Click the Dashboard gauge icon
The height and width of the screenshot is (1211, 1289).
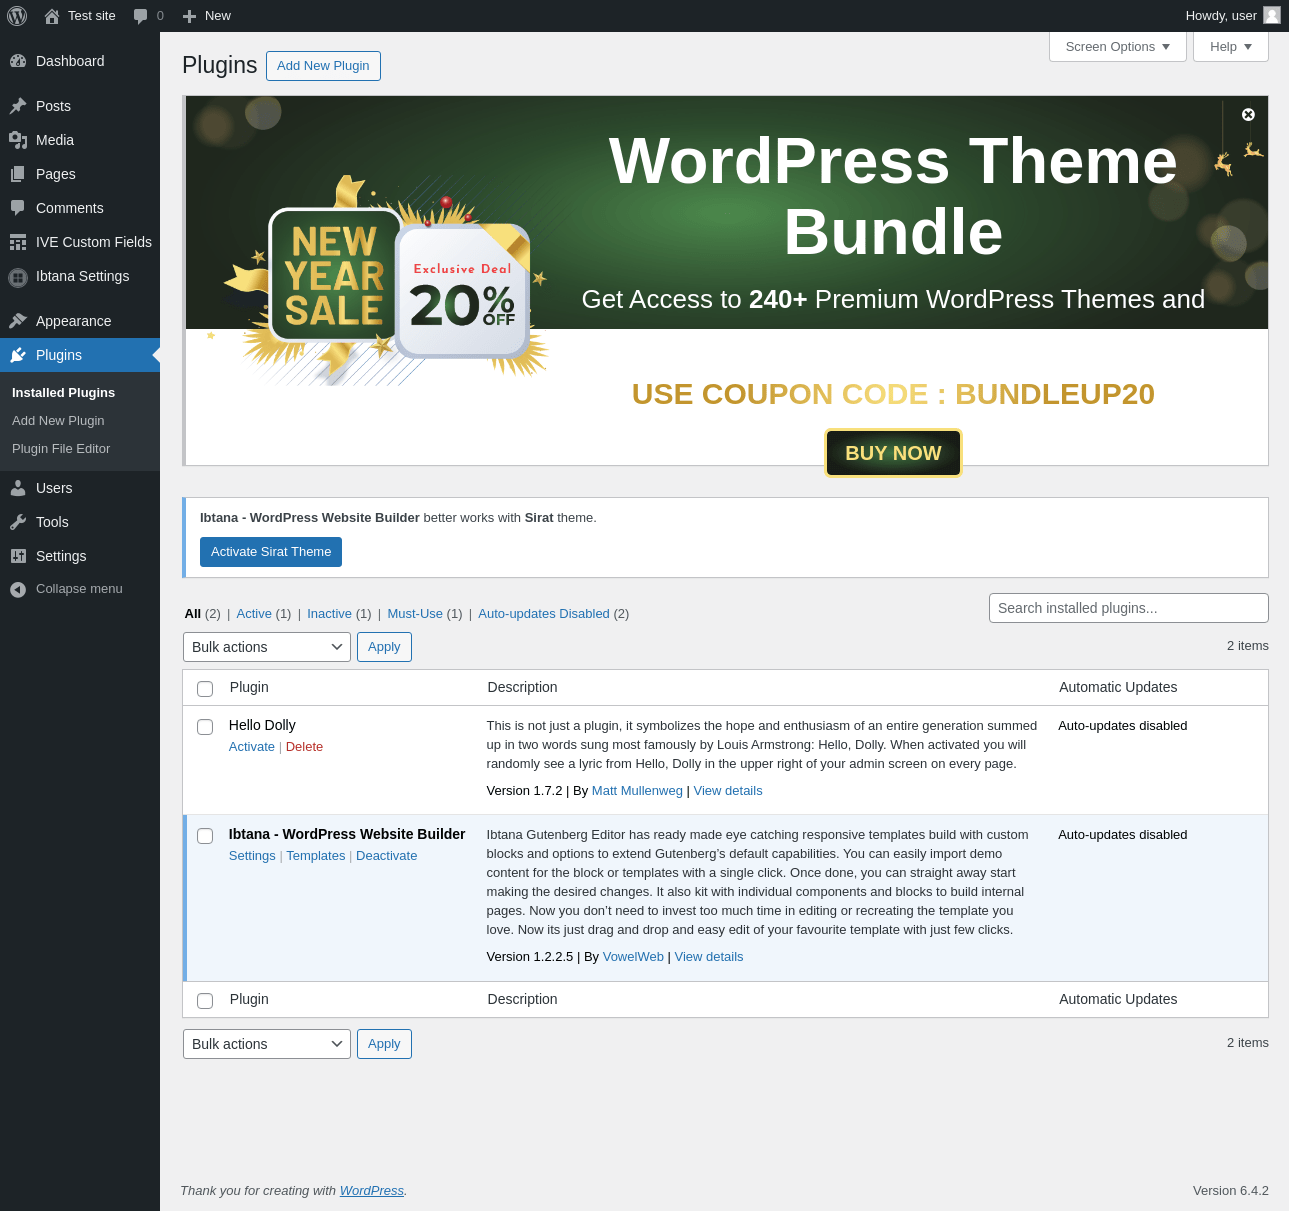(x=18, y=61)
